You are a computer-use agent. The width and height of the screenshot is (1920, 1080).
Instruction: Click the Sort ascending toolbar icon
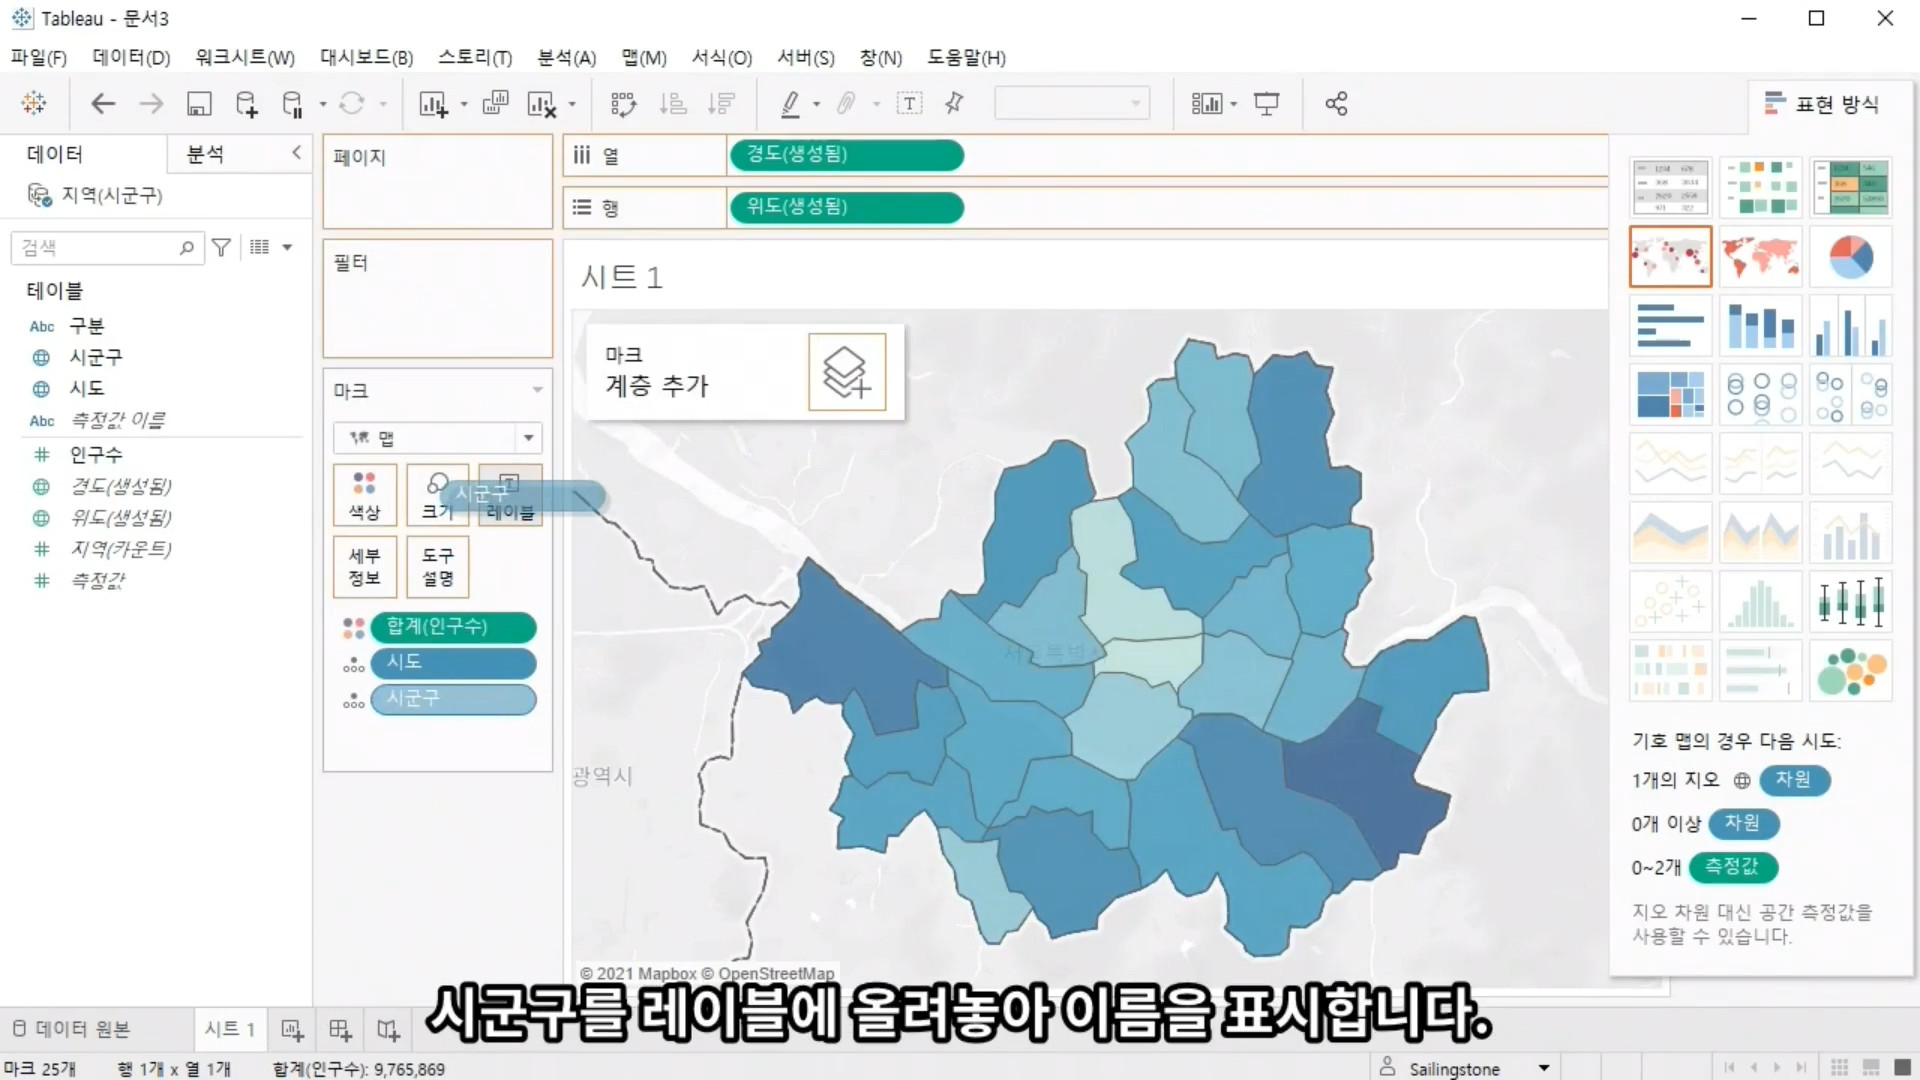coord(673,104)
